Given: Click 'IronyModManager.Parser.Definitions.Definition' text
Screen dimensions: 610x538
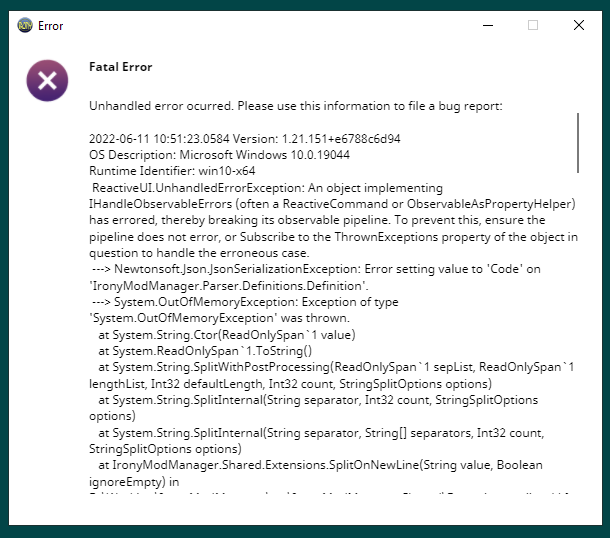Looking at the screenshot, I should tap(229, 286).
